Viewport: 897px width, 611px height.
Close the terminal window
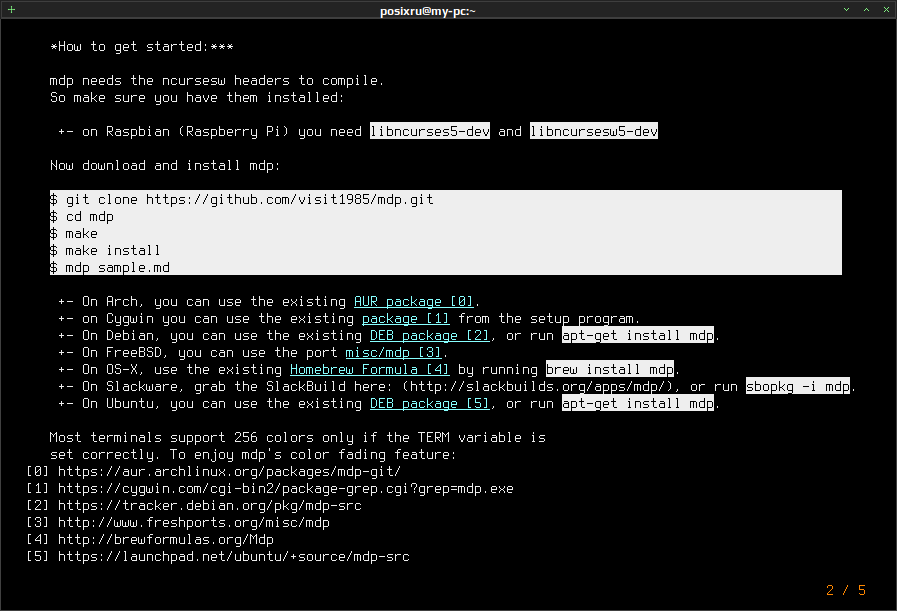(x=886, y=10)
